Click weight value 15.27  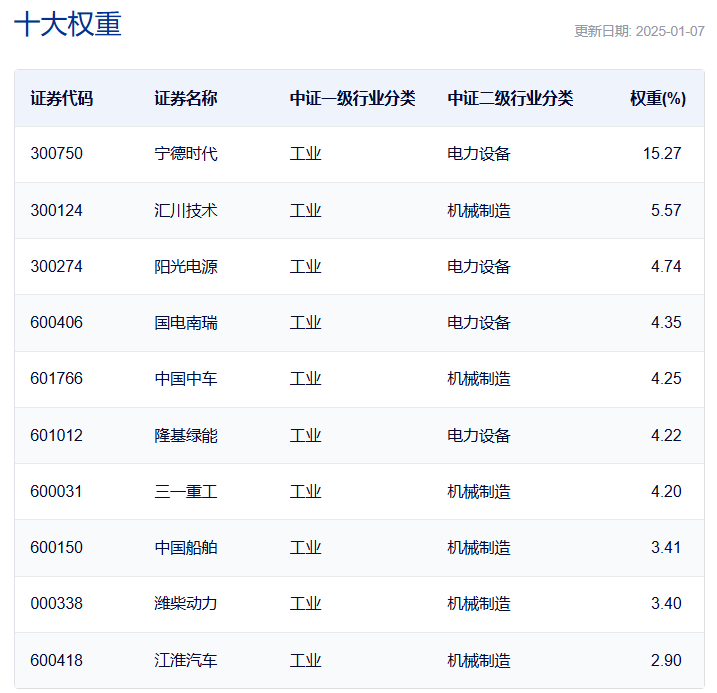point(662,153)
